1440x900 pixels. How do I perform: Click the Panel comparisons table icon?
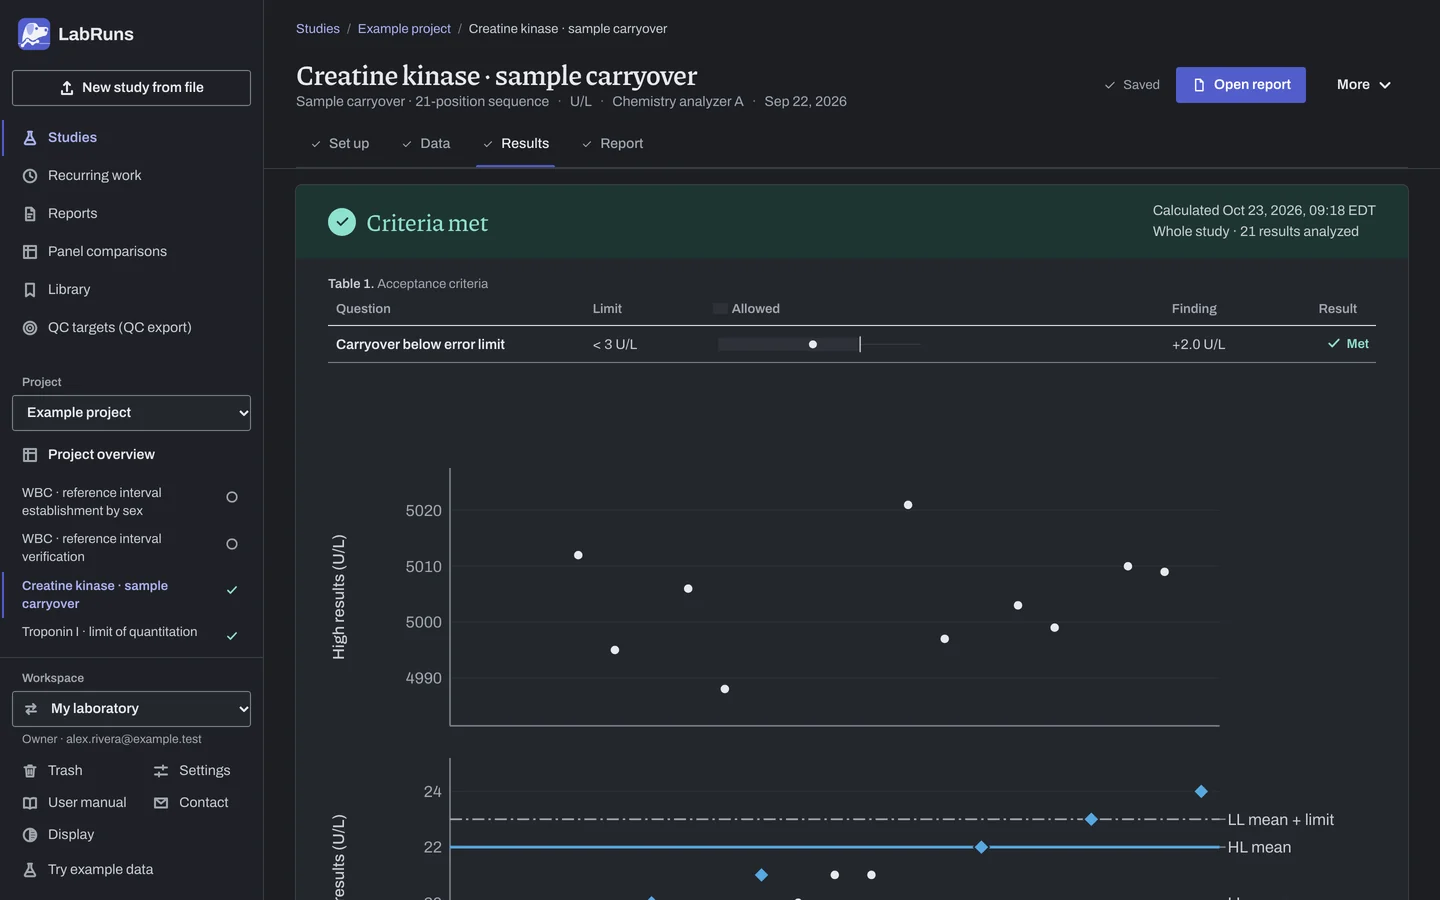click(x=30, y=252)
